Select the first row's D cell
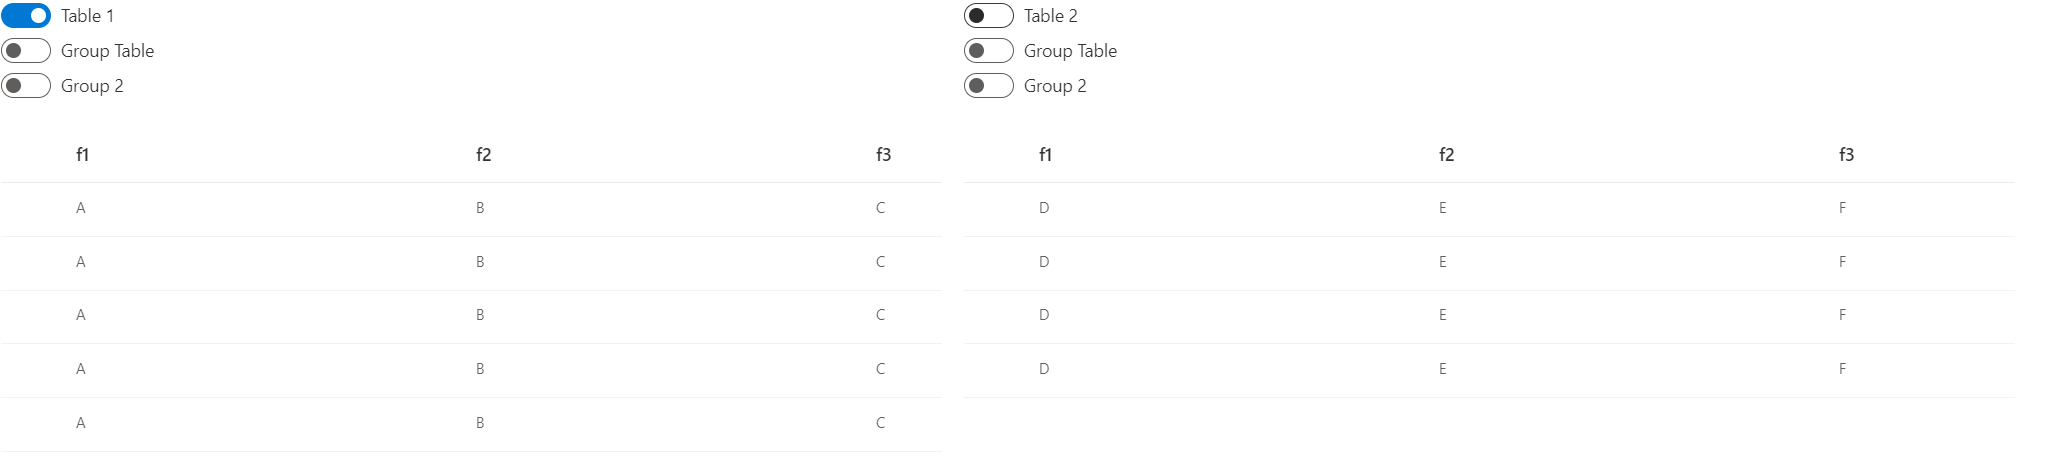The width and height of the screenshot is (2056, 463). 1044,208
